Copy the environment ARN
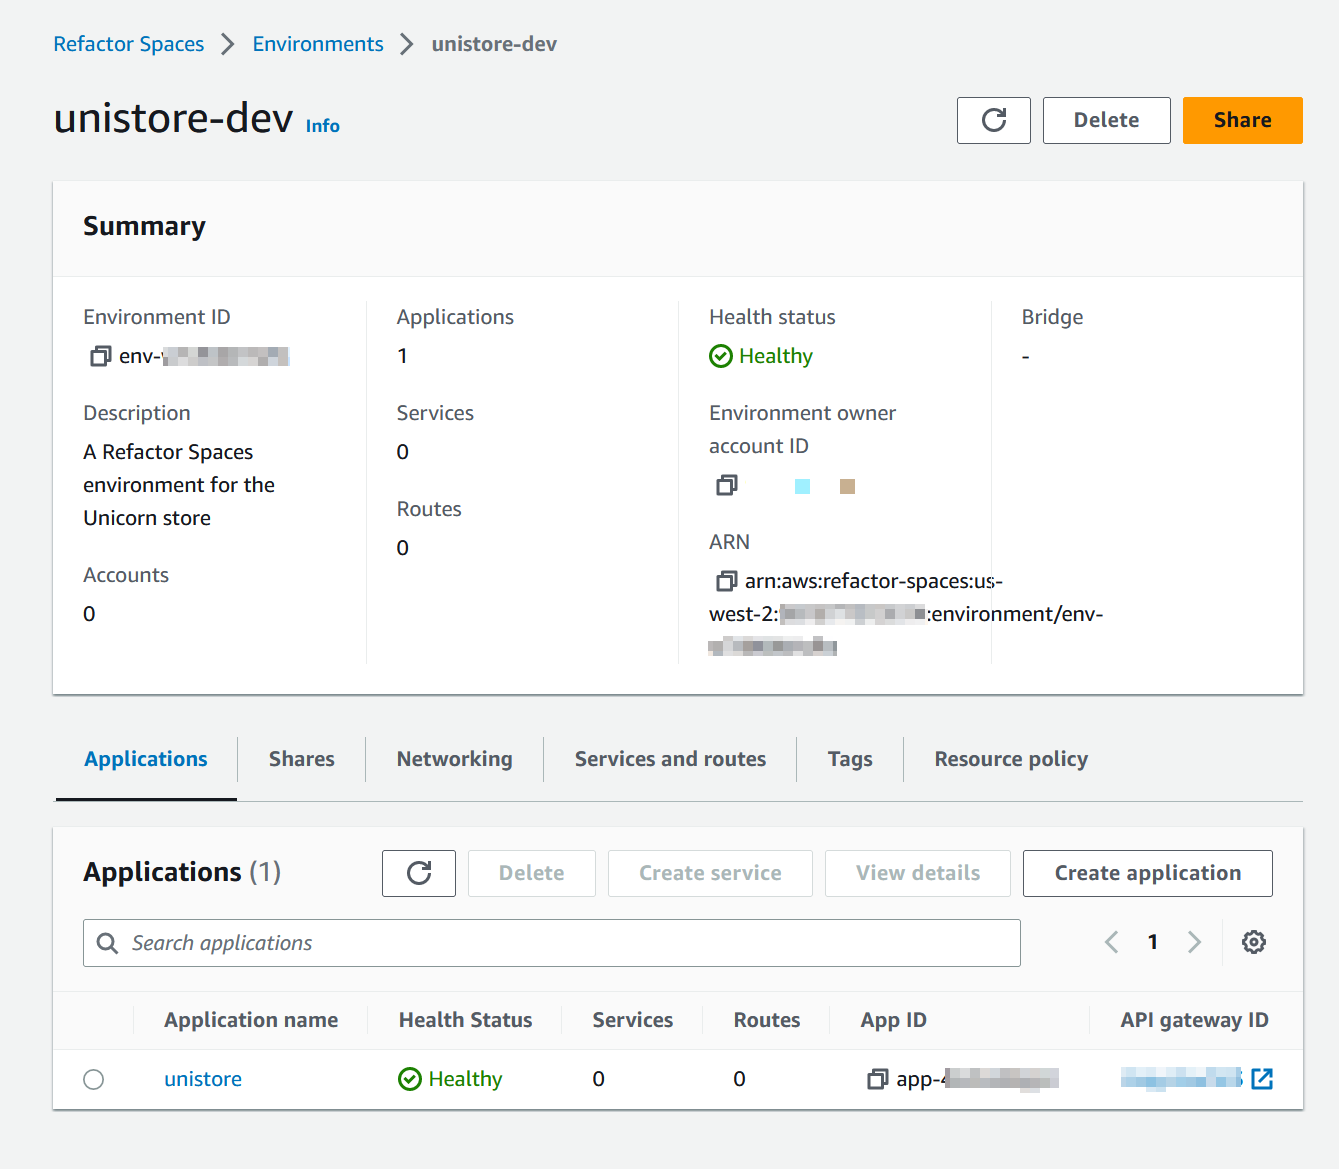 727,581
